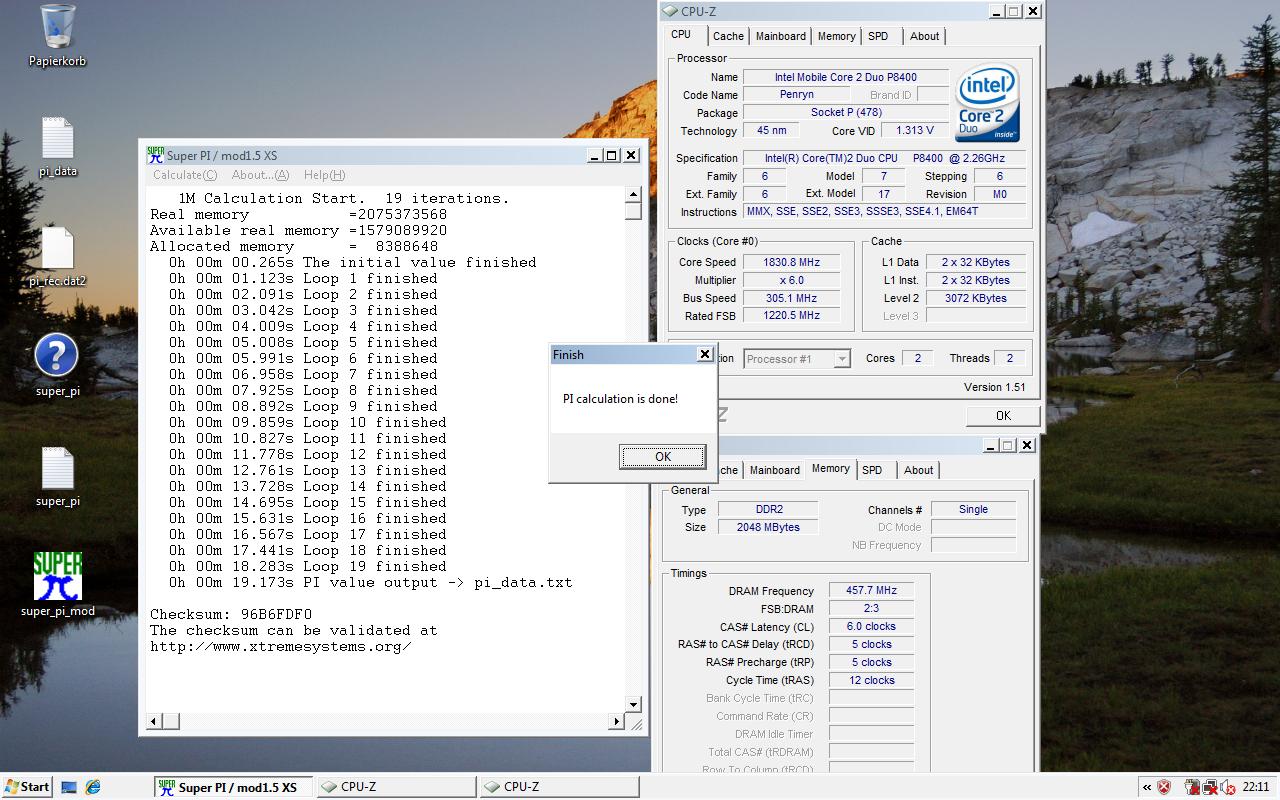Click the Penryn code name field

(797, 95)
